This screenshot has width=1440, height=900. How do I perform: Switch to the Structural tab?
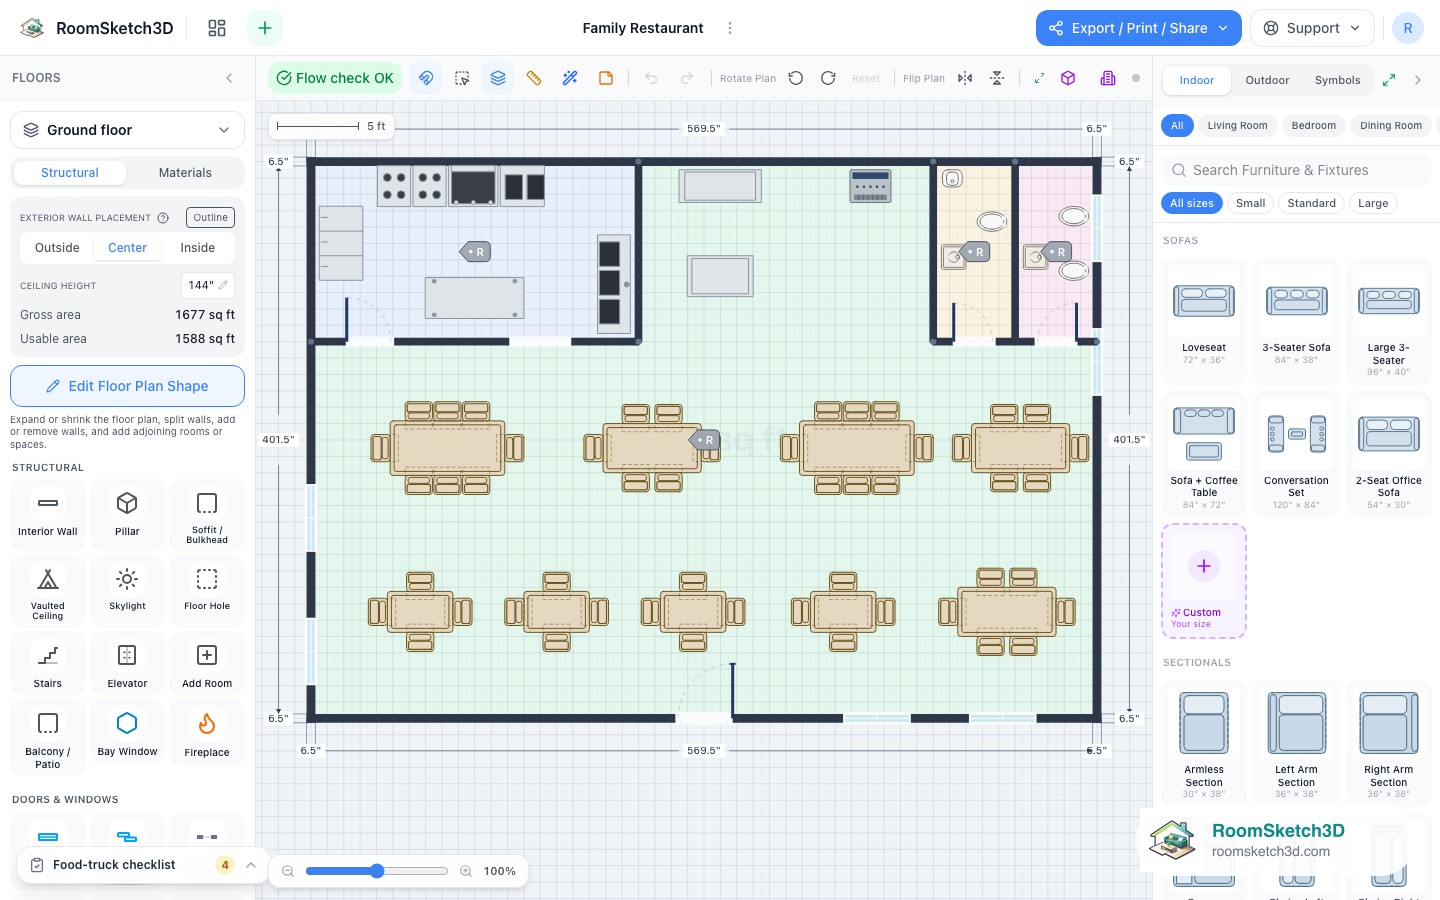click(x=70, y=173)
